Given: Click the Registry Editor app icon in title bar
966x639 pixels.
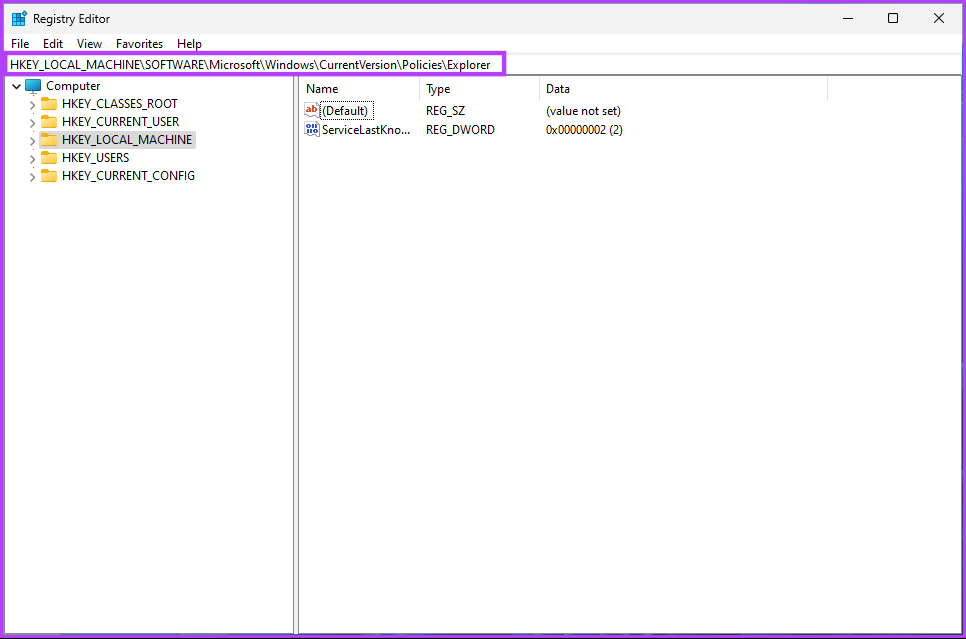Looking at the screenshot, I should click(x=19, y=18).
